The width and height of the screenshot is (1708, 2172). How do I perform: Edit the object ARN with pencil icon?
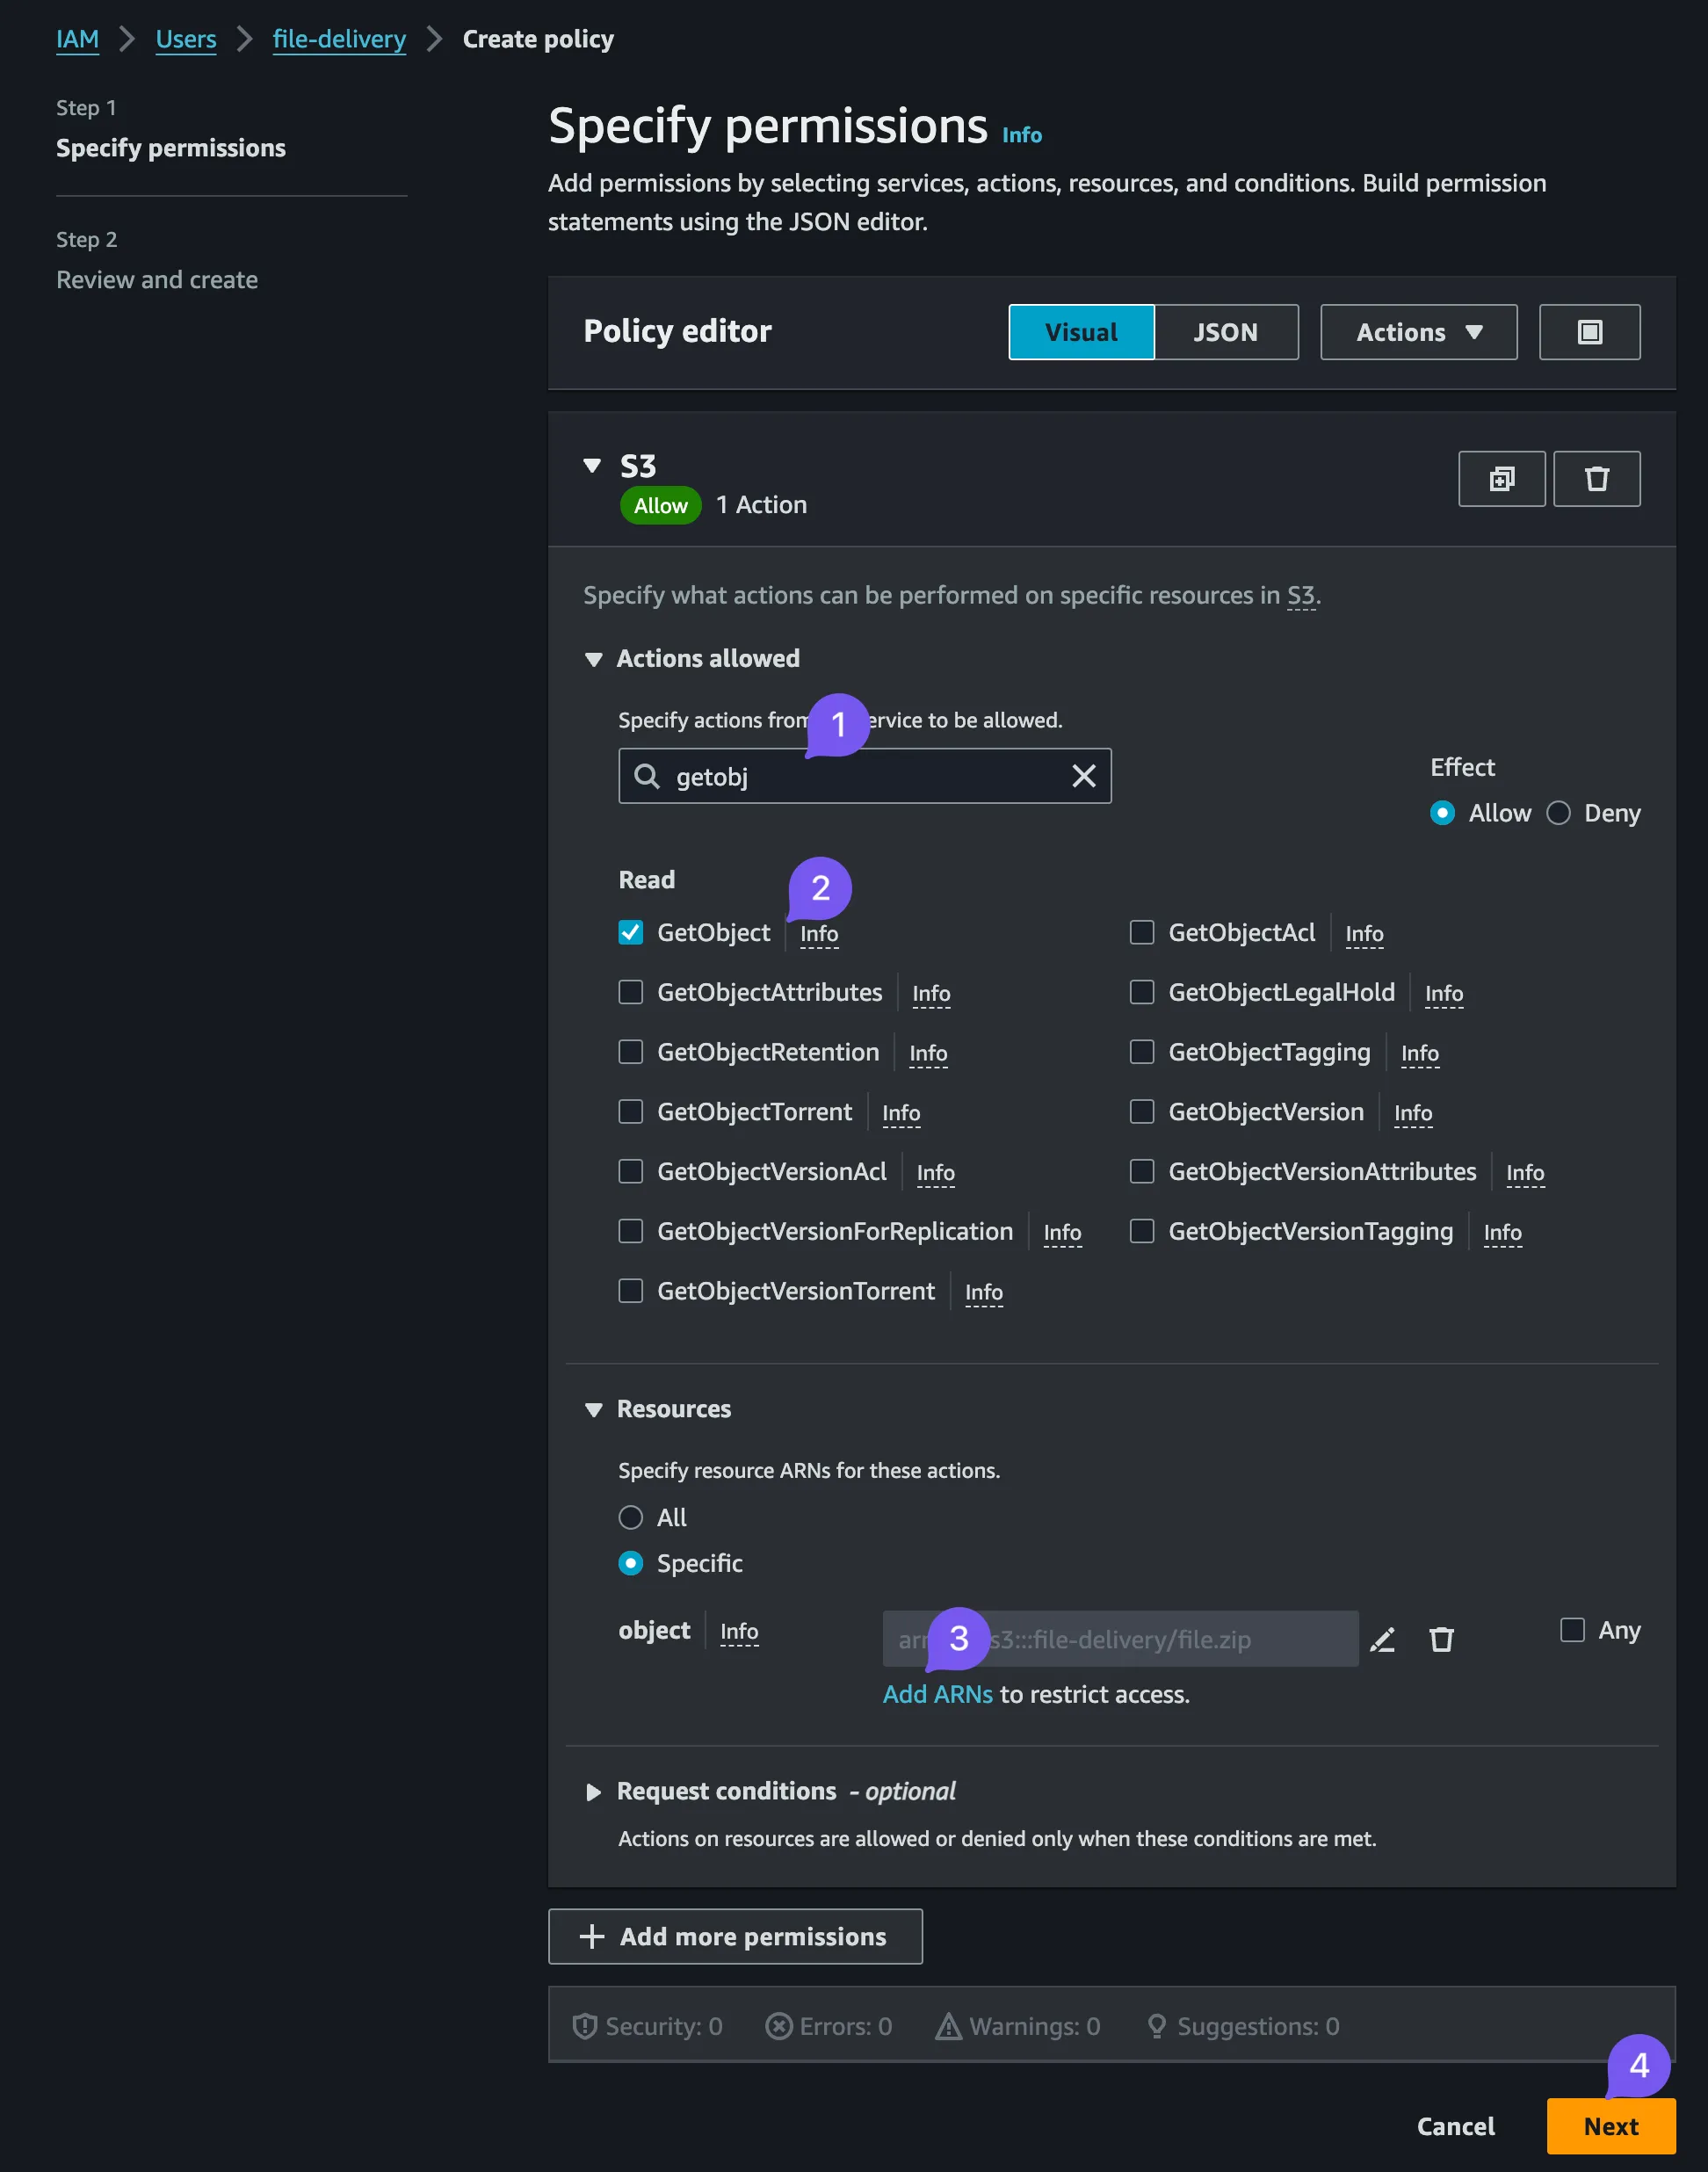coord(1382,1640)
